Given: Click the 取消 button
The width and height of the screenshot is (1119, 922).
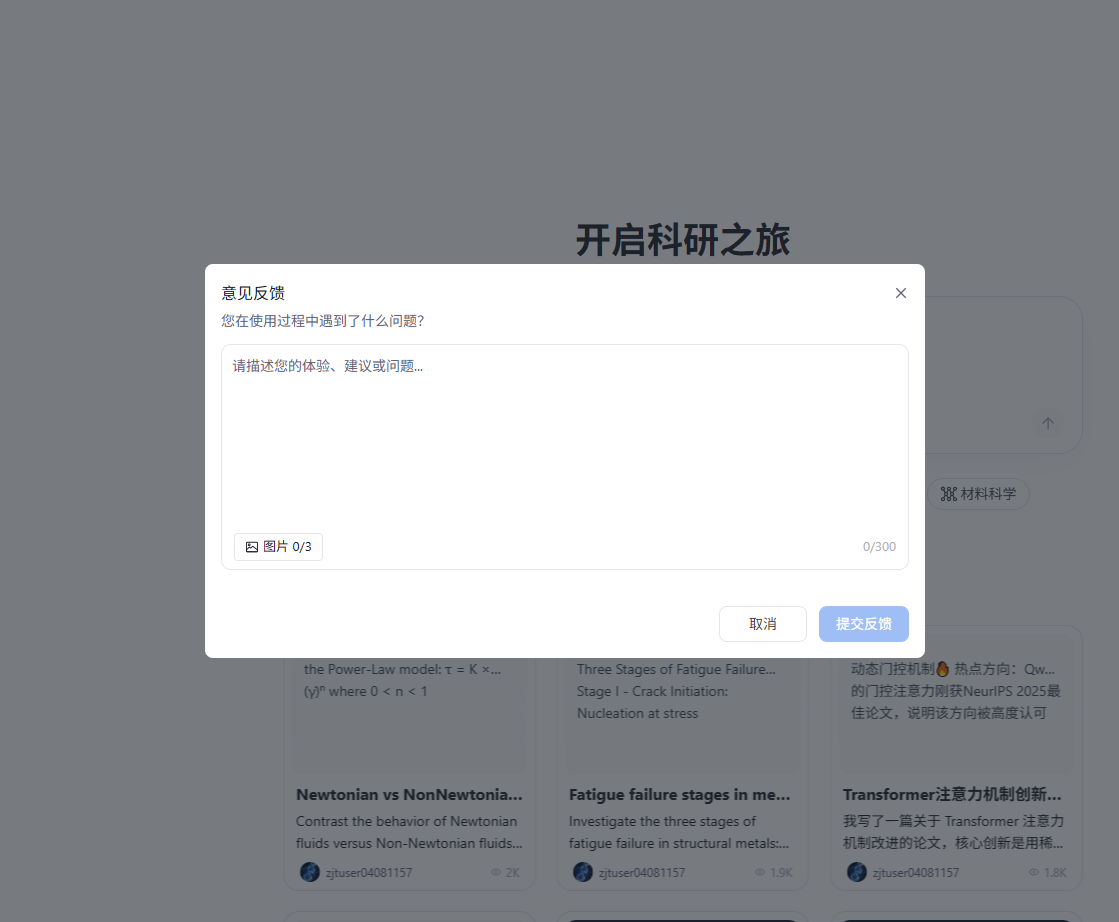Looking at the screenshot, I should [763, 624].
